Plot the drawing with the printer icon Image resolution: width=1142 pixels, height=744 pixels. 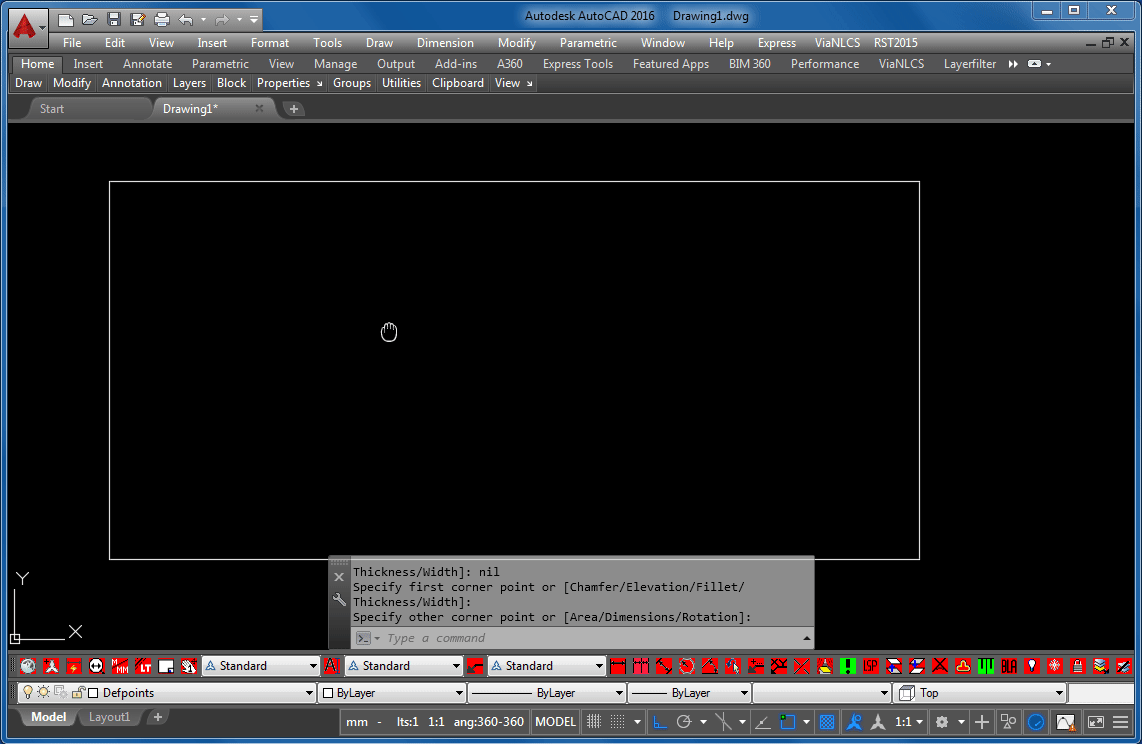coord(162,20)
